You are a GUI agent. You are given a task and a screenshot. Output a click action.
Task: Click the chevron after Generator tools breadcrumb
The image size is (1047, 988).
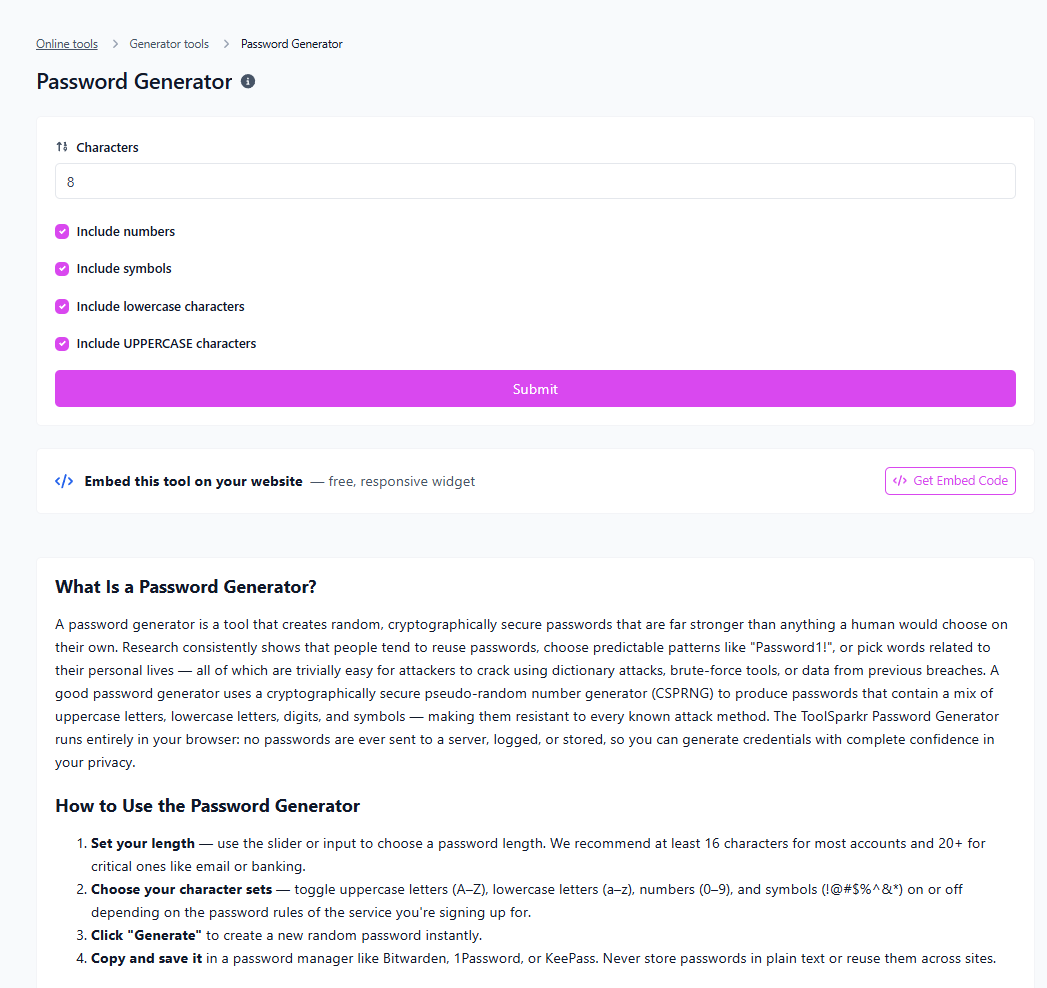click(226, 44)
